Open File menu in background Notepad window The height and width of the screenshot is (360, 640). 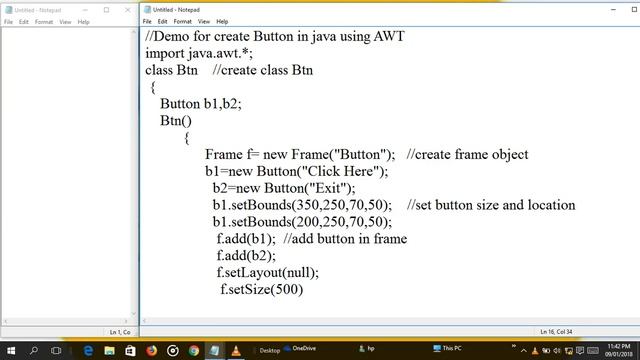[x=8, y=22]
